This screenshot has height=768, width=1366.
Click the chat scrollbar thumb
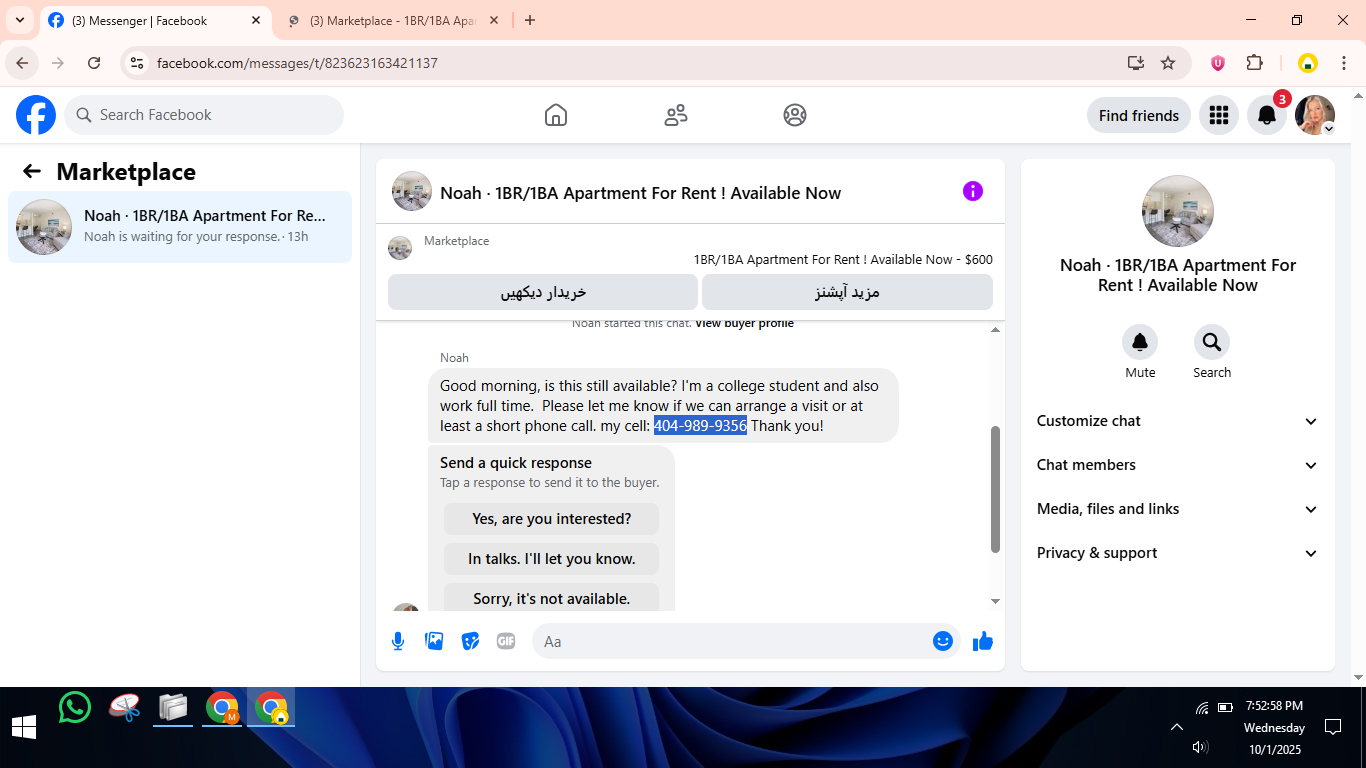click(x=995, y=489)
